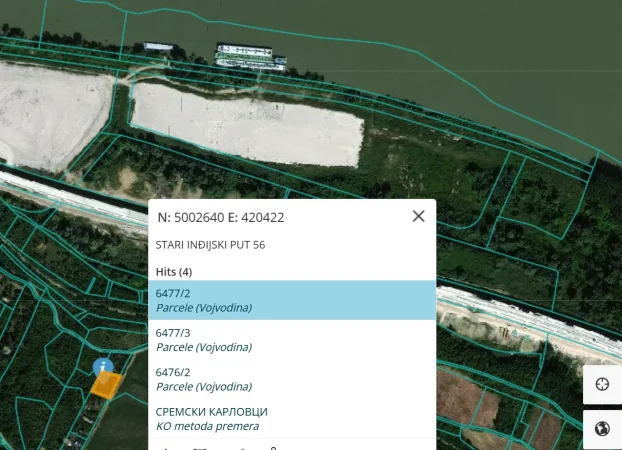
Task: Open СРЕМСКИ КАРЛОВЦИ KO metoda premera entry
Action: 295,418
